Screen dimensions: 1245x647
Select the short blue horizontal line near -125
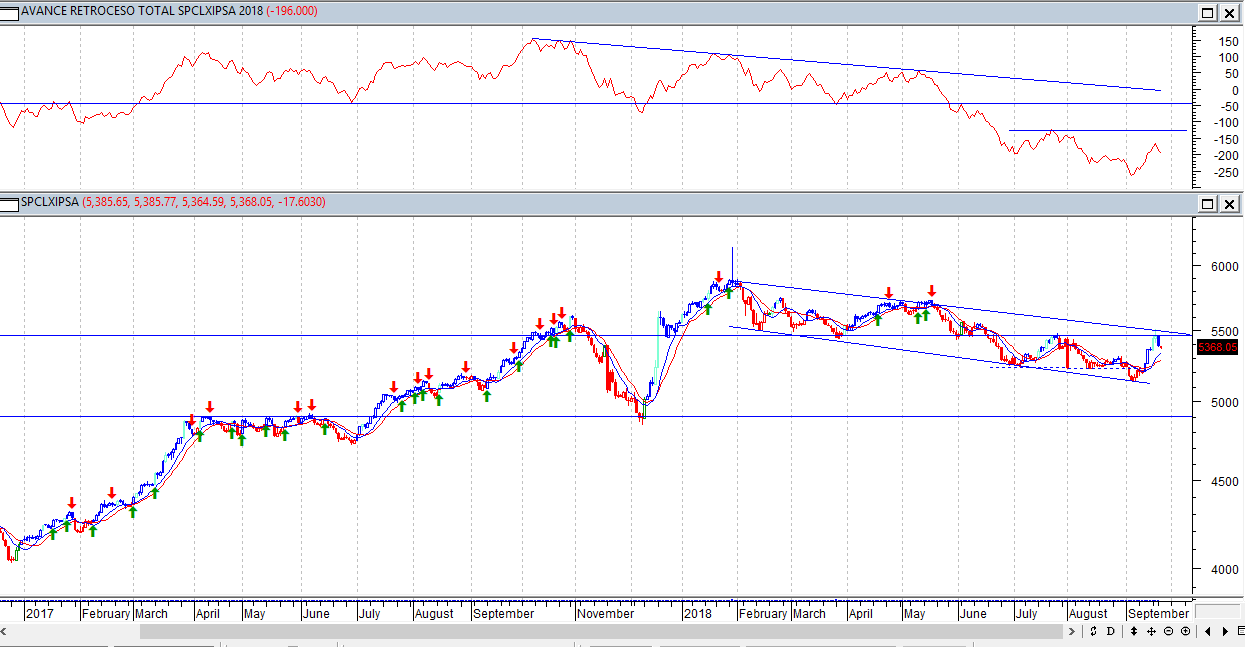(x=1098, y=130)
